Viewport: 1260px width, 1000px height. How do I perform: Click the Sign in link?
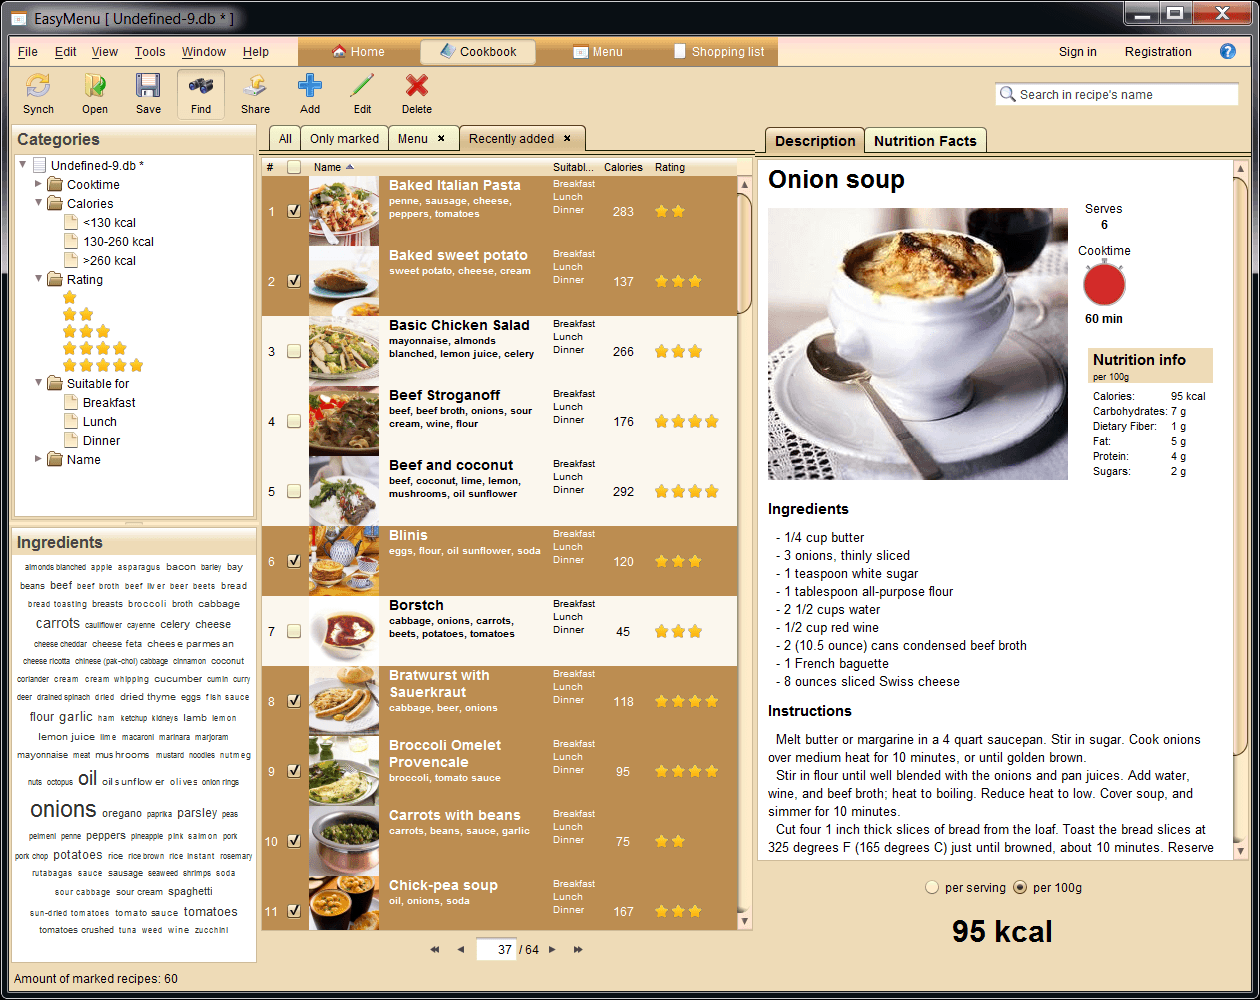[1077, 52]
